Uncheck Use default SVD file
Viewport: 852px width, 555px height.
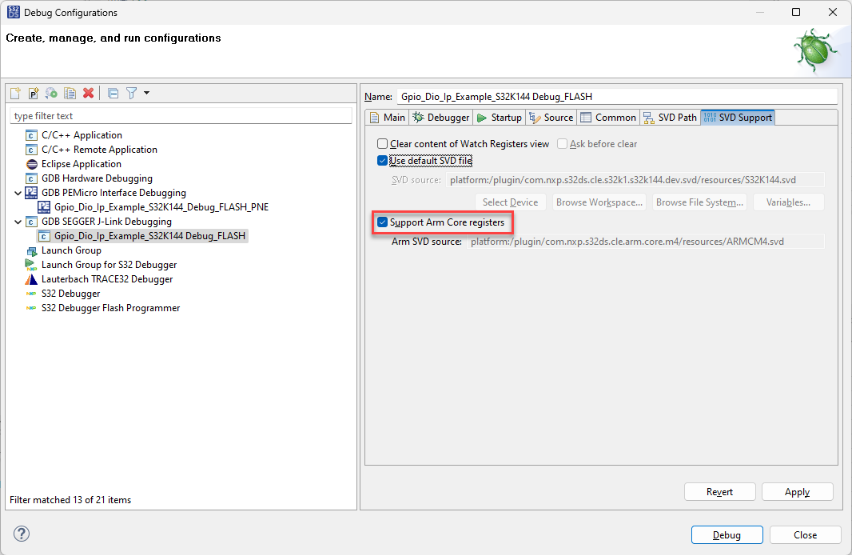pos(383,160)
